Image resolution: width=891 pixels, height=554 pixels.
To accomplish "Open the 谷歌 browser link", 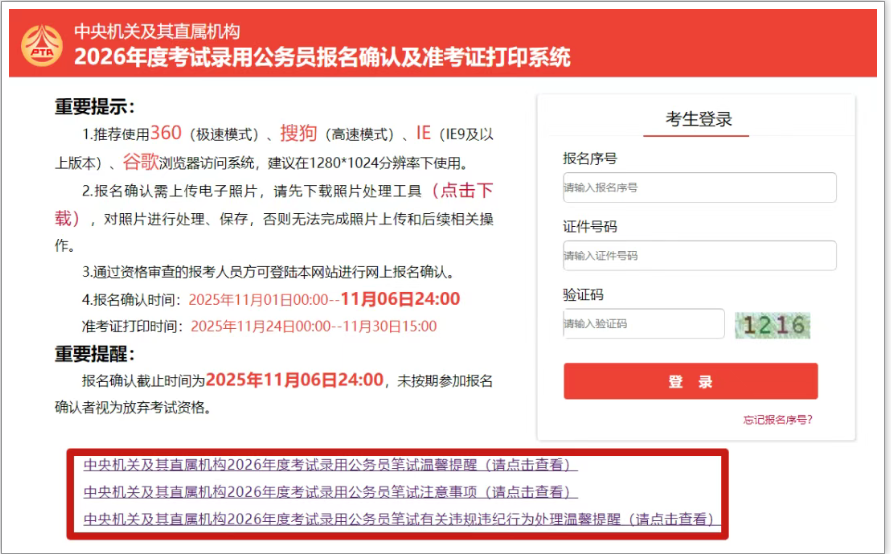I will [140, 162].
